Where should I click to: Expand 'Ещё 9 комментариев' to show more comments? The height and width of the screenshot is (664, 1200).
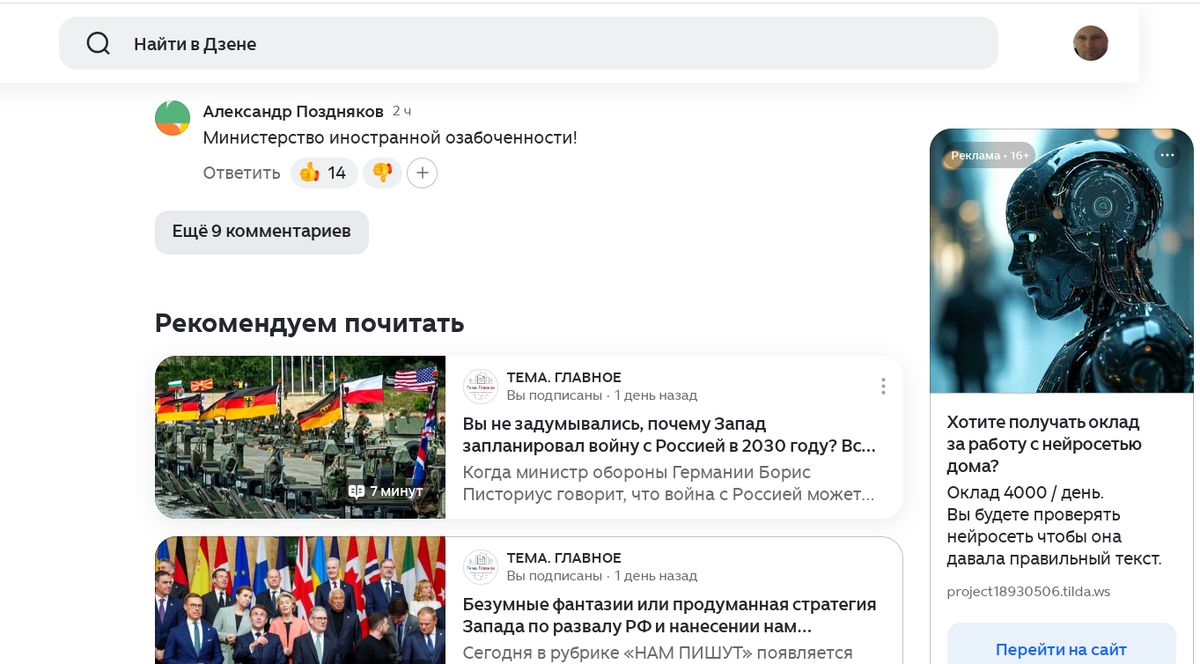[x=261, y=232]
